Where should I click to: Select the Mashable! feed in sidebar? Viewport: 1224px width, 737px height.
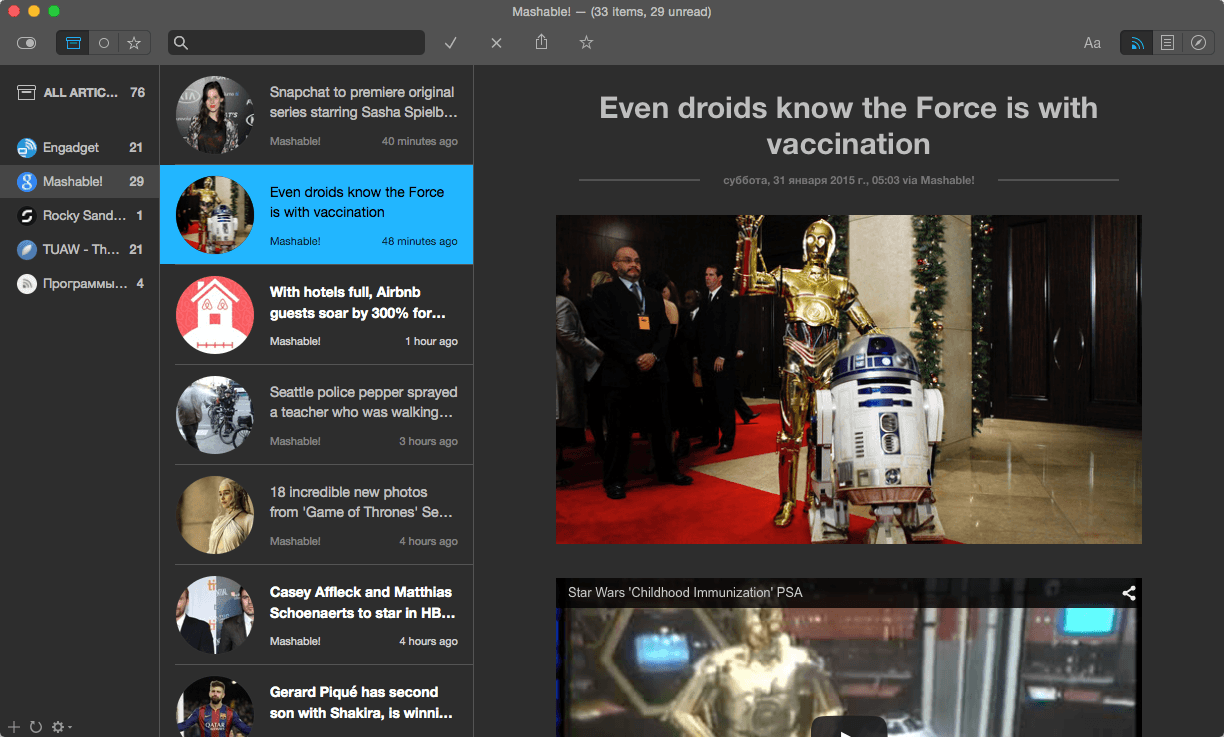[80, 182]
